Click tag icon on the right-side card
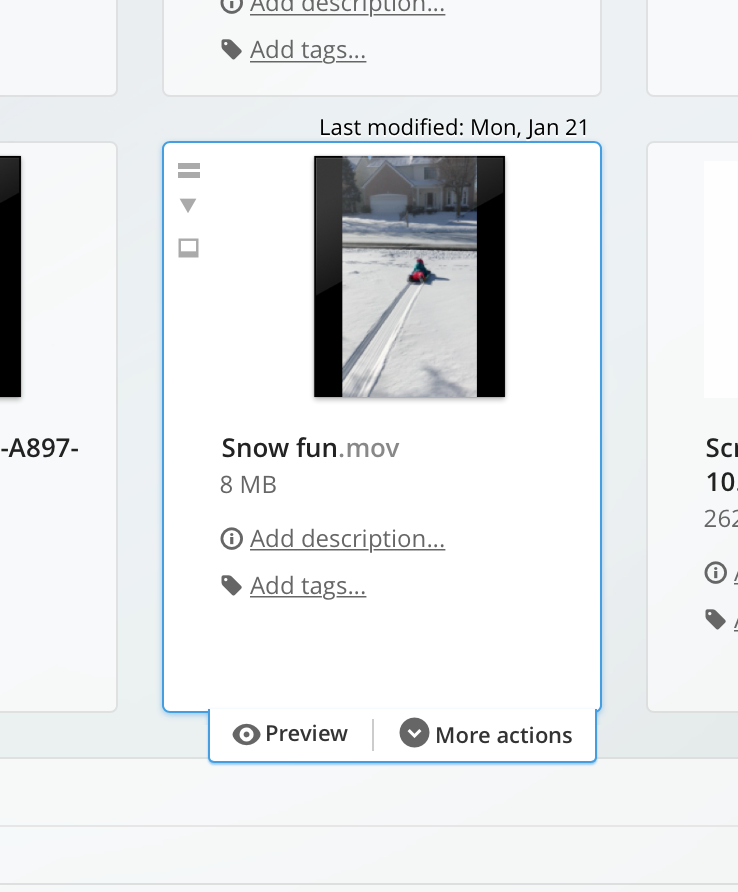This screenshot has width=738, height=892. 715,620
